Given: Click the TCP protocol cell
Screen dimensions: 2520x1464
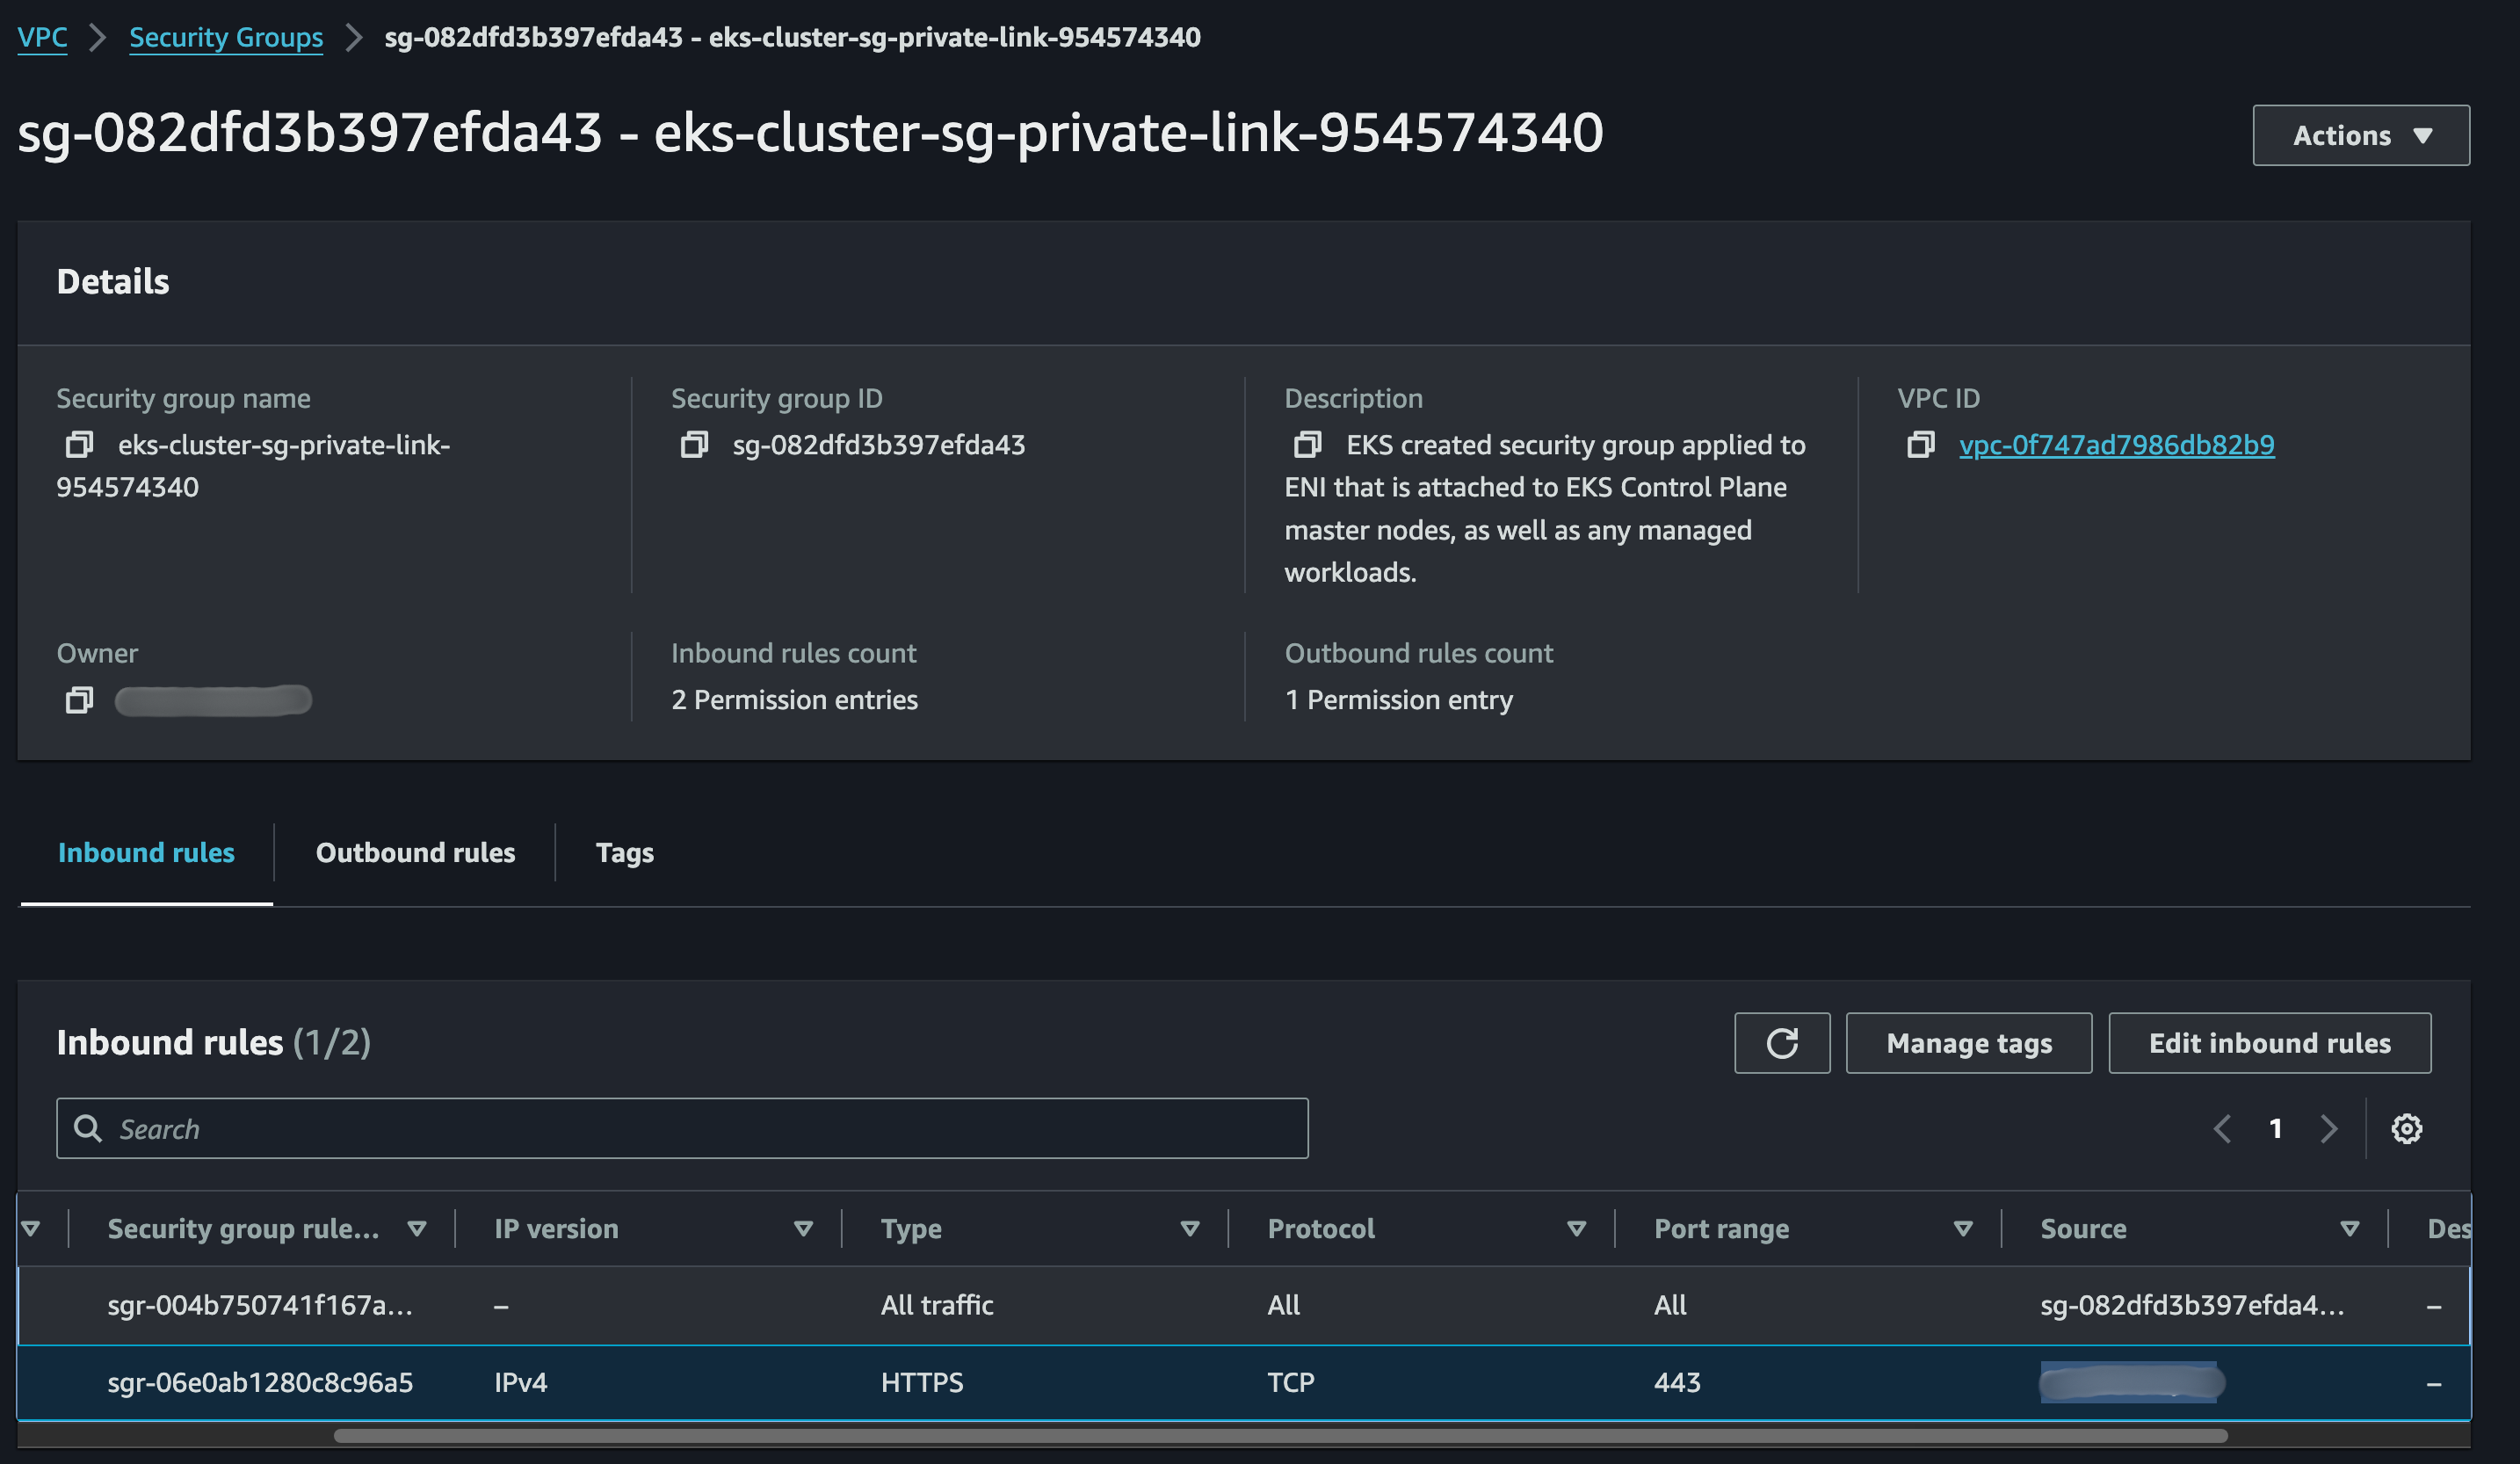Looking at the screenshot, I should (x=1290, y=1382).
